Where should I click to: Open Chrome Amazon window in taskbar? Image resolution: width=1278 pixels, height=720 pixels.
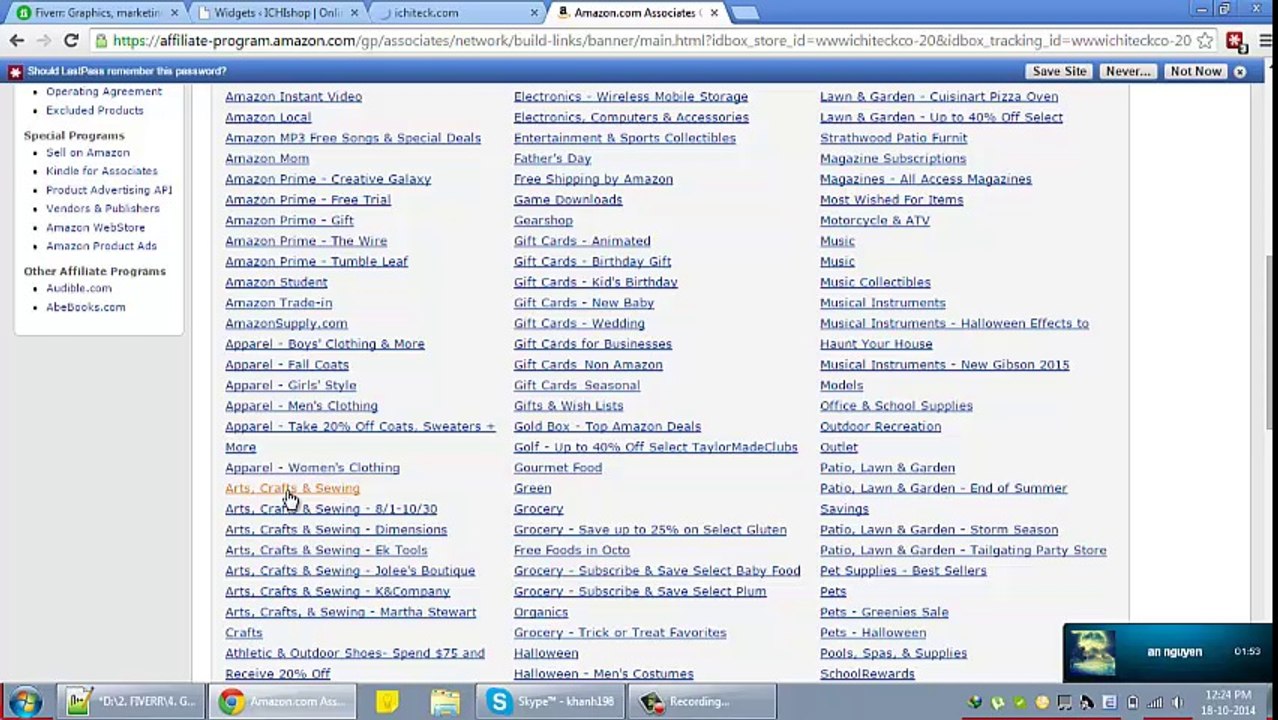coord(282,701)
